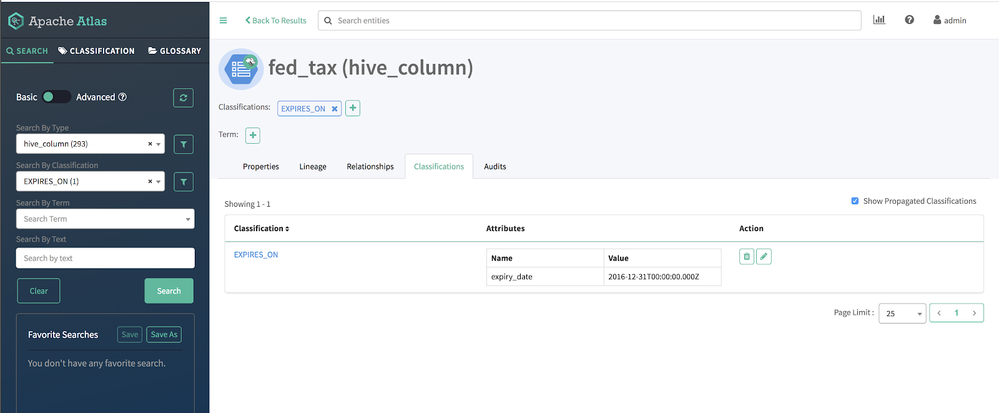The width and height of the screenshot is (999, 413).
Task: Click the Action column header
Action: [x=751, y=228]
